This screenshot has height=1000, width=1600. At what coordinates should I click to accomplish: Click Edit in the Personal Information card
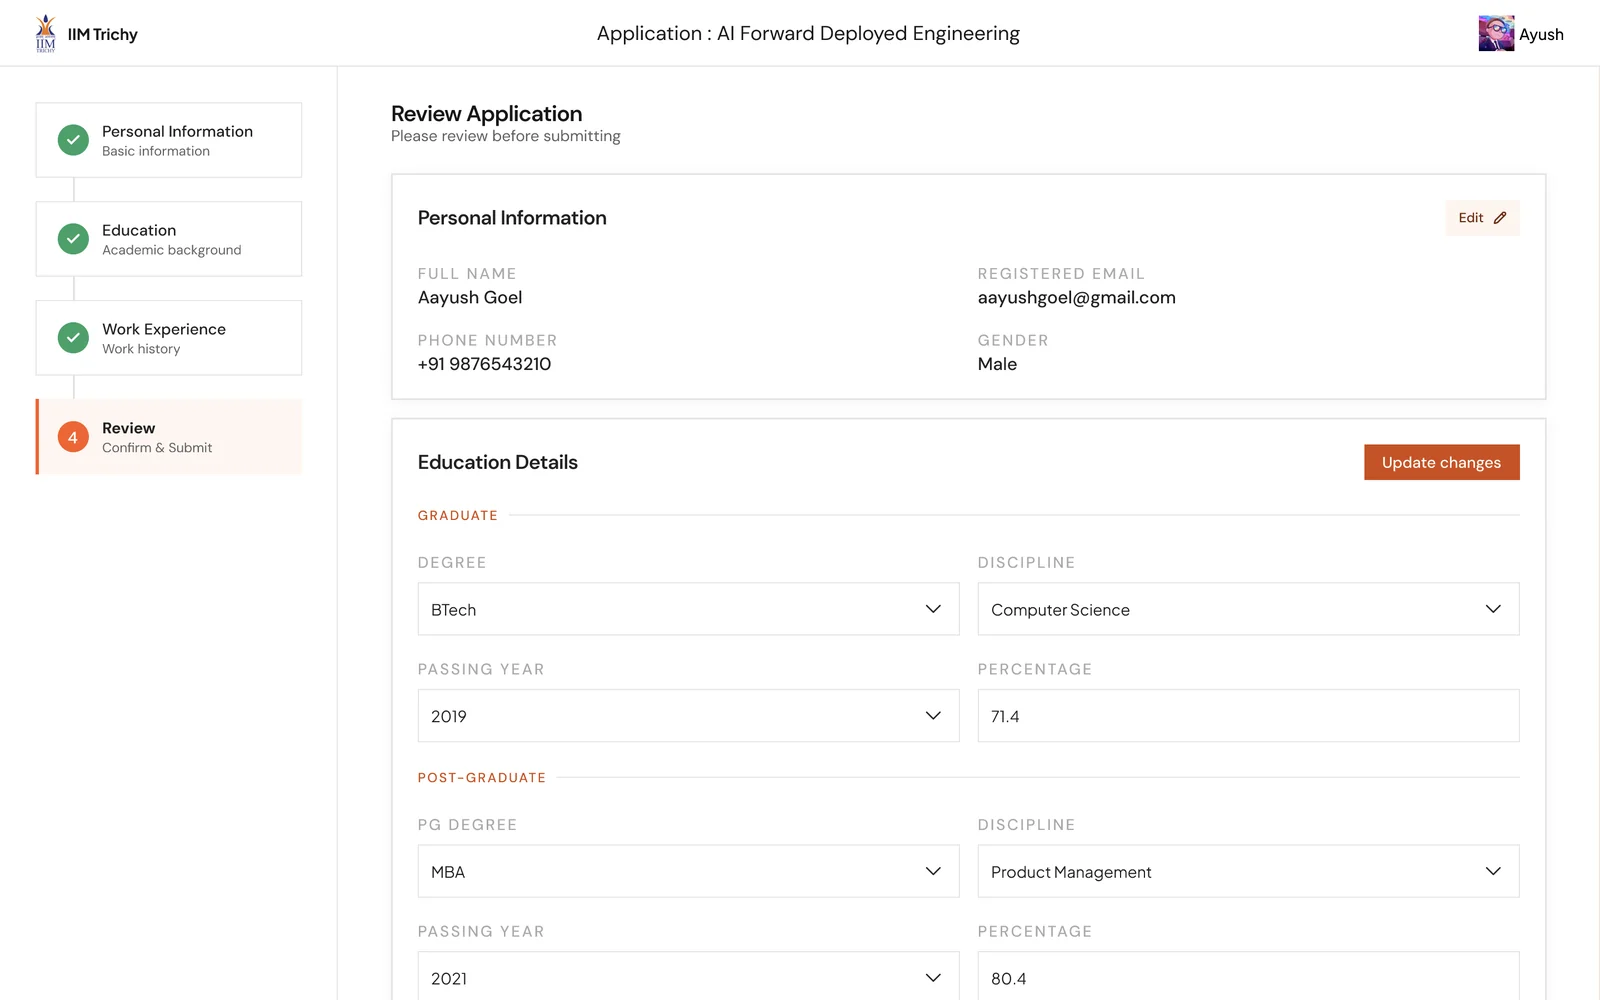pyautogui.click(x=1482, y=218)
